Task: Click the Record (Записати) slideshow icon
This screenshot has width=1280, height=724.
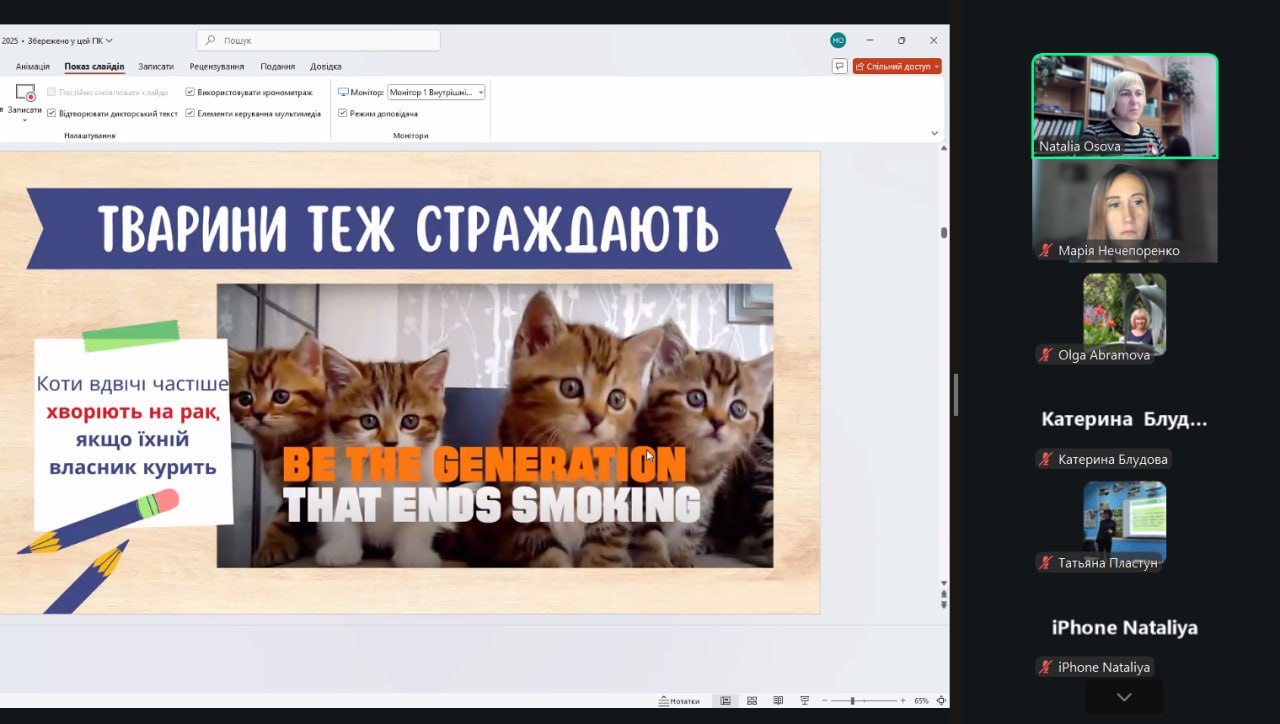Action: [25, 93]
